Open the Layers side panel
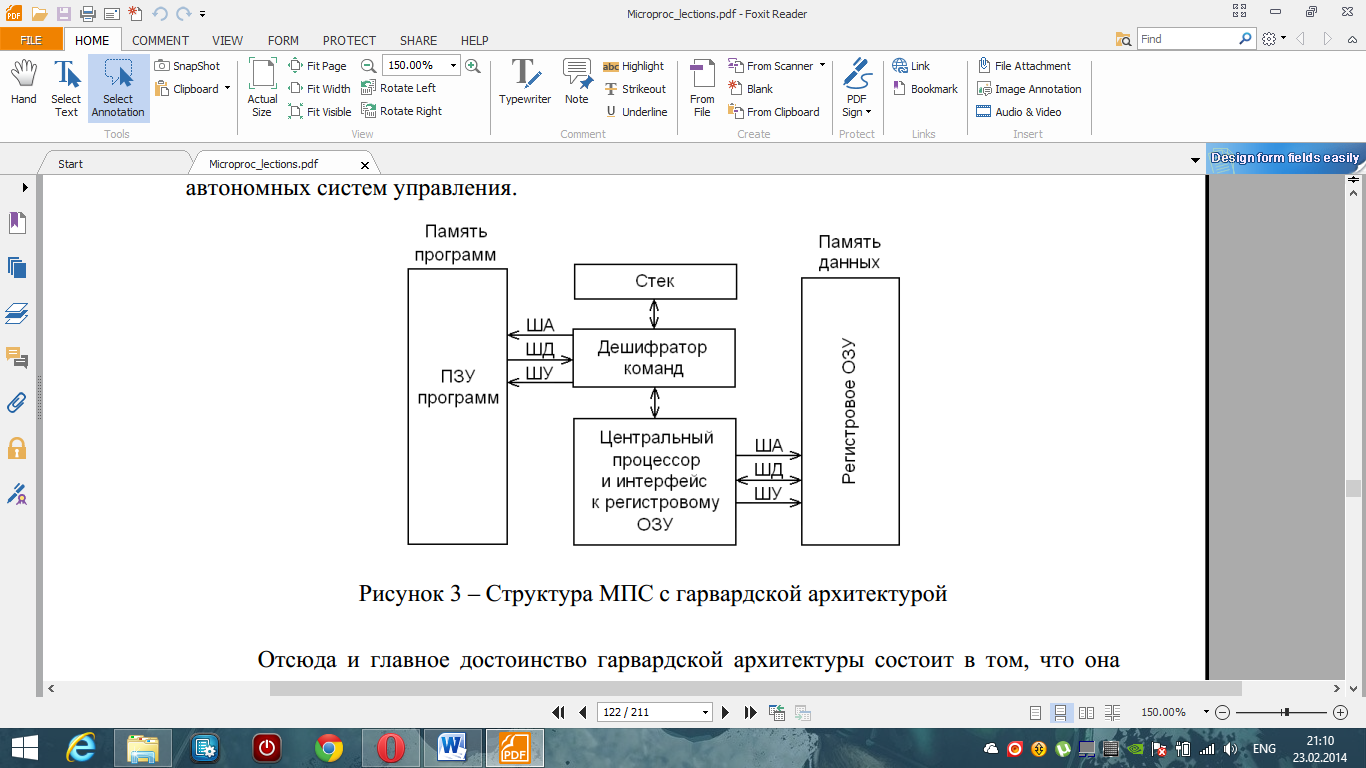 17,313
